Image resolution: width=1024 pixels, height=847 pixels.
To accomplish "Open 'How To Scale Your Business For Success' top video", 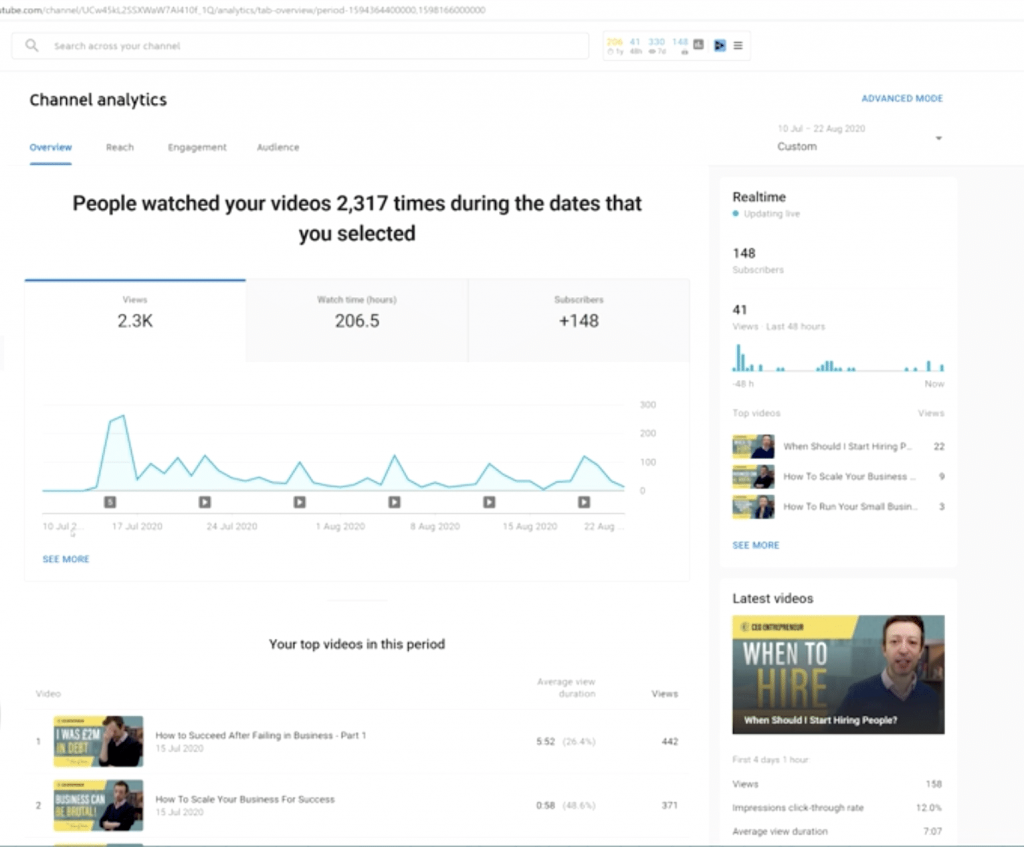I will click(x=245, y=799).
